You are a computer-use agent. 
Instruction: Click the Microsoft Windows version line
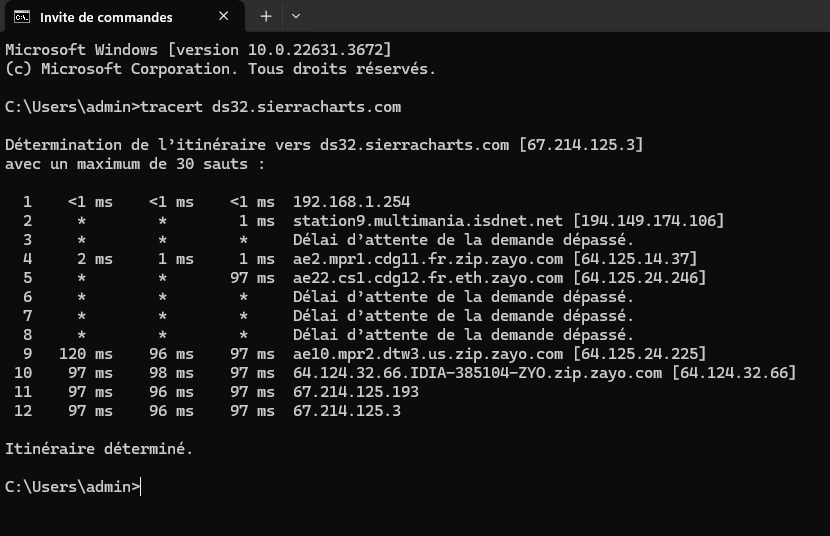point(198,50)
